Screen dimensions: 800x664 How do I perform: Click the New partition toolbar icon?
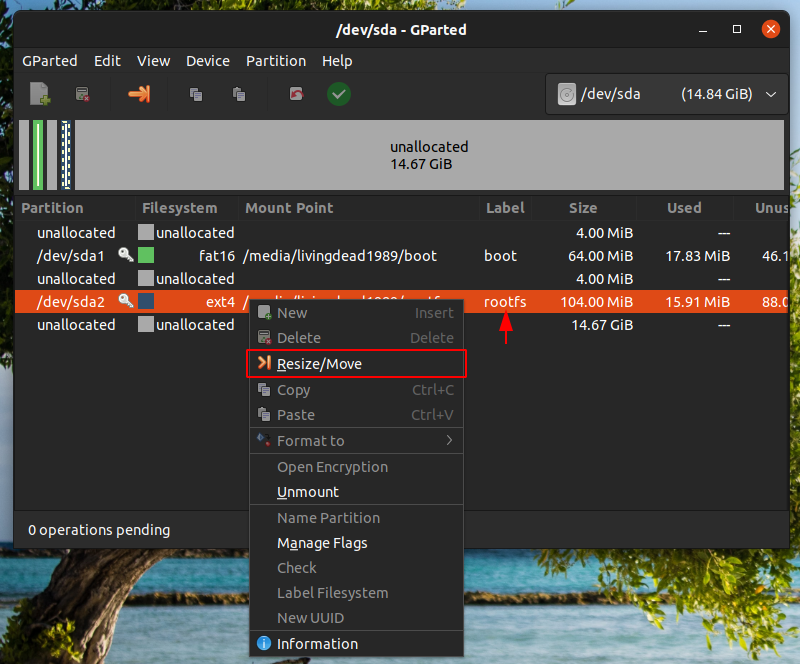(40, 94)
